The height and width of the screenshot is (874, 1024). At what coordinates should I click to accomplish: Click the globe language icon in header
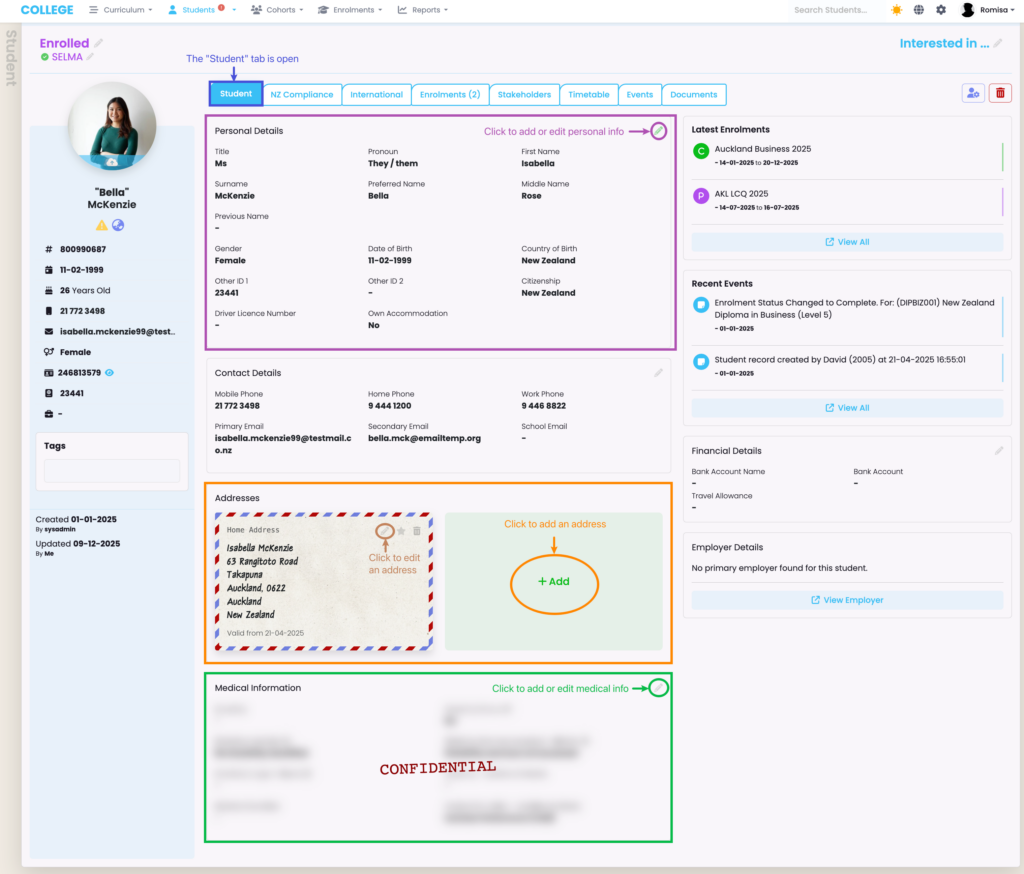(918, 10)
